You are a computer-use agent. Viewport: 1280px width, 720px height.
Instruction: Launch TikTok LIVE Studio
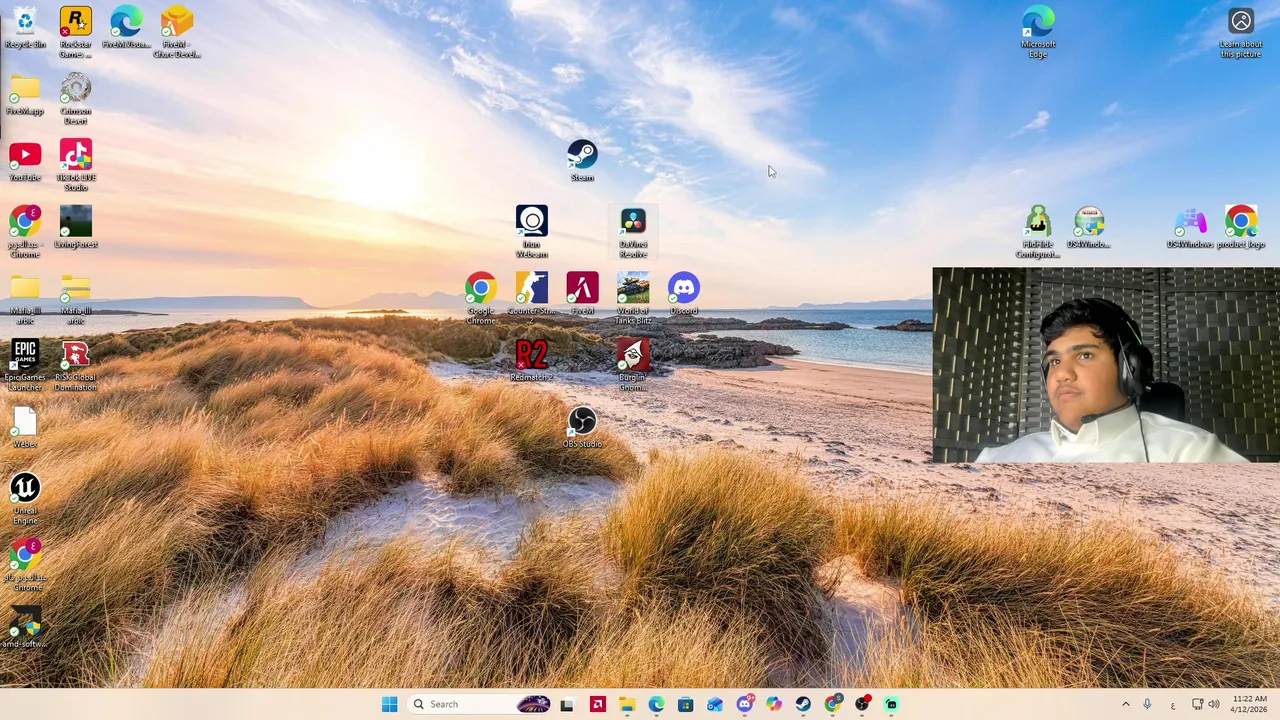[75, 166]
